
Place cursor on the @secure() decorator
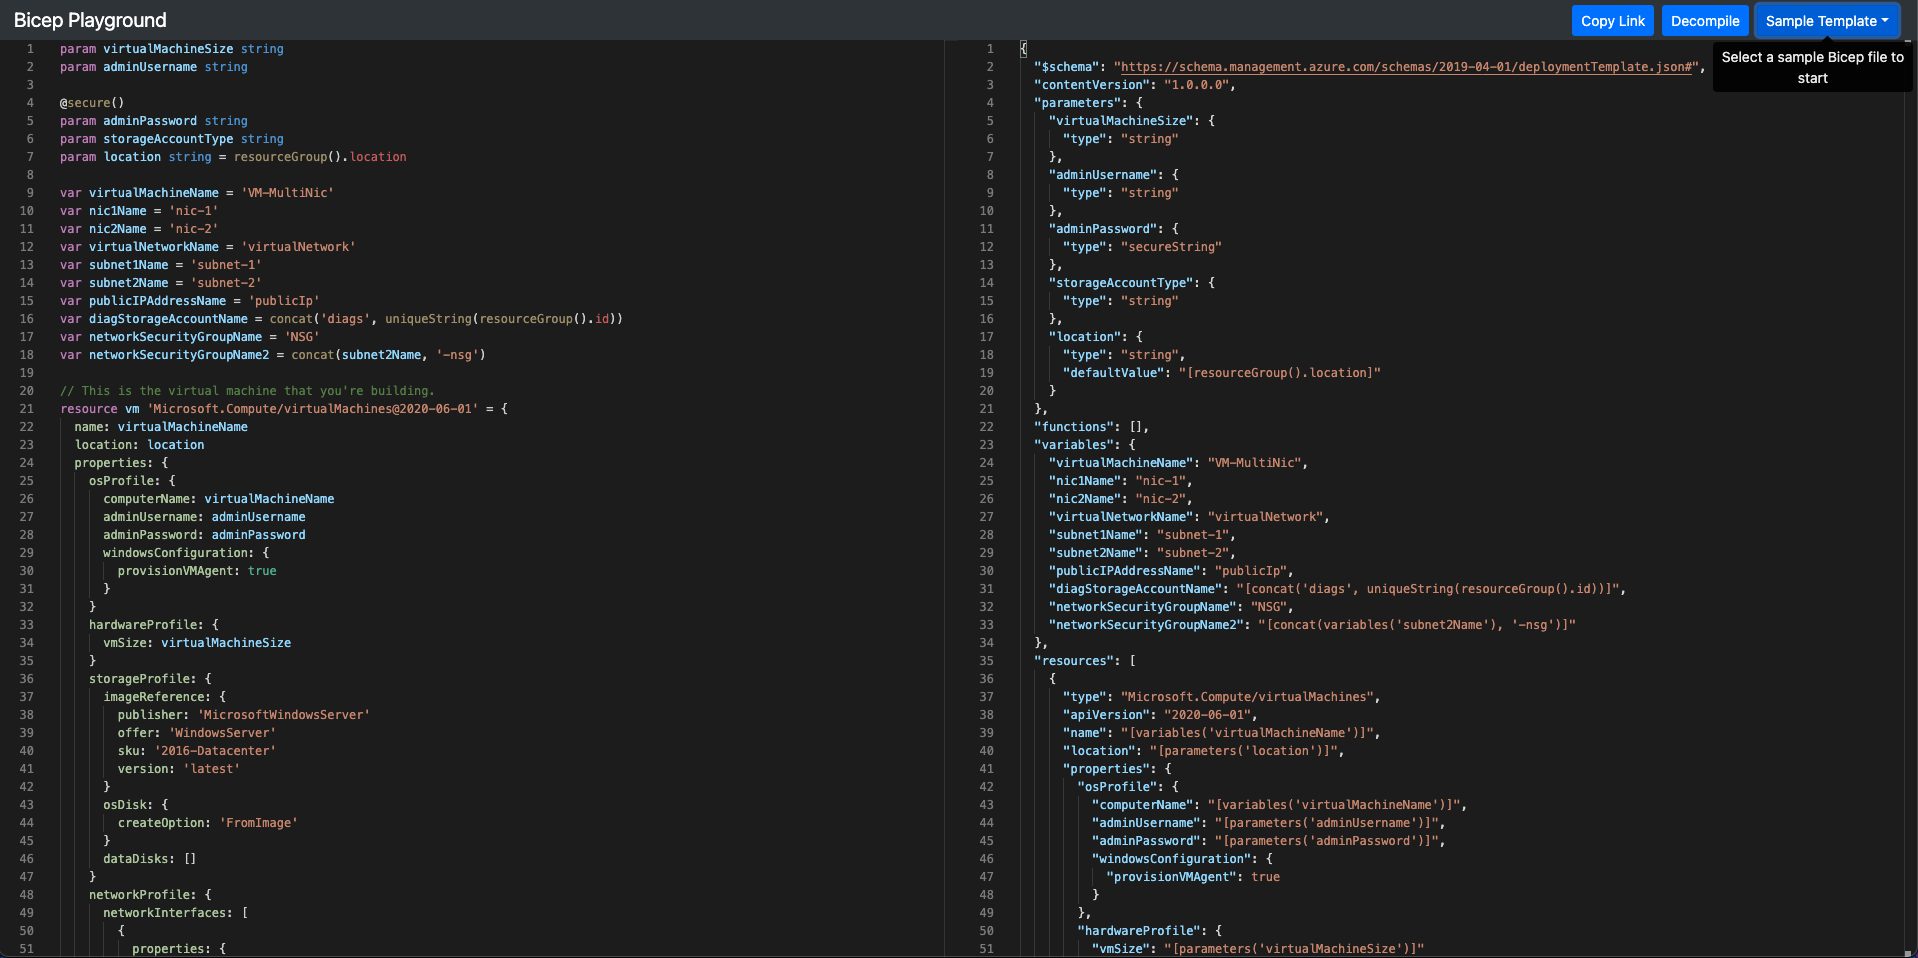[x=91, y=103]
